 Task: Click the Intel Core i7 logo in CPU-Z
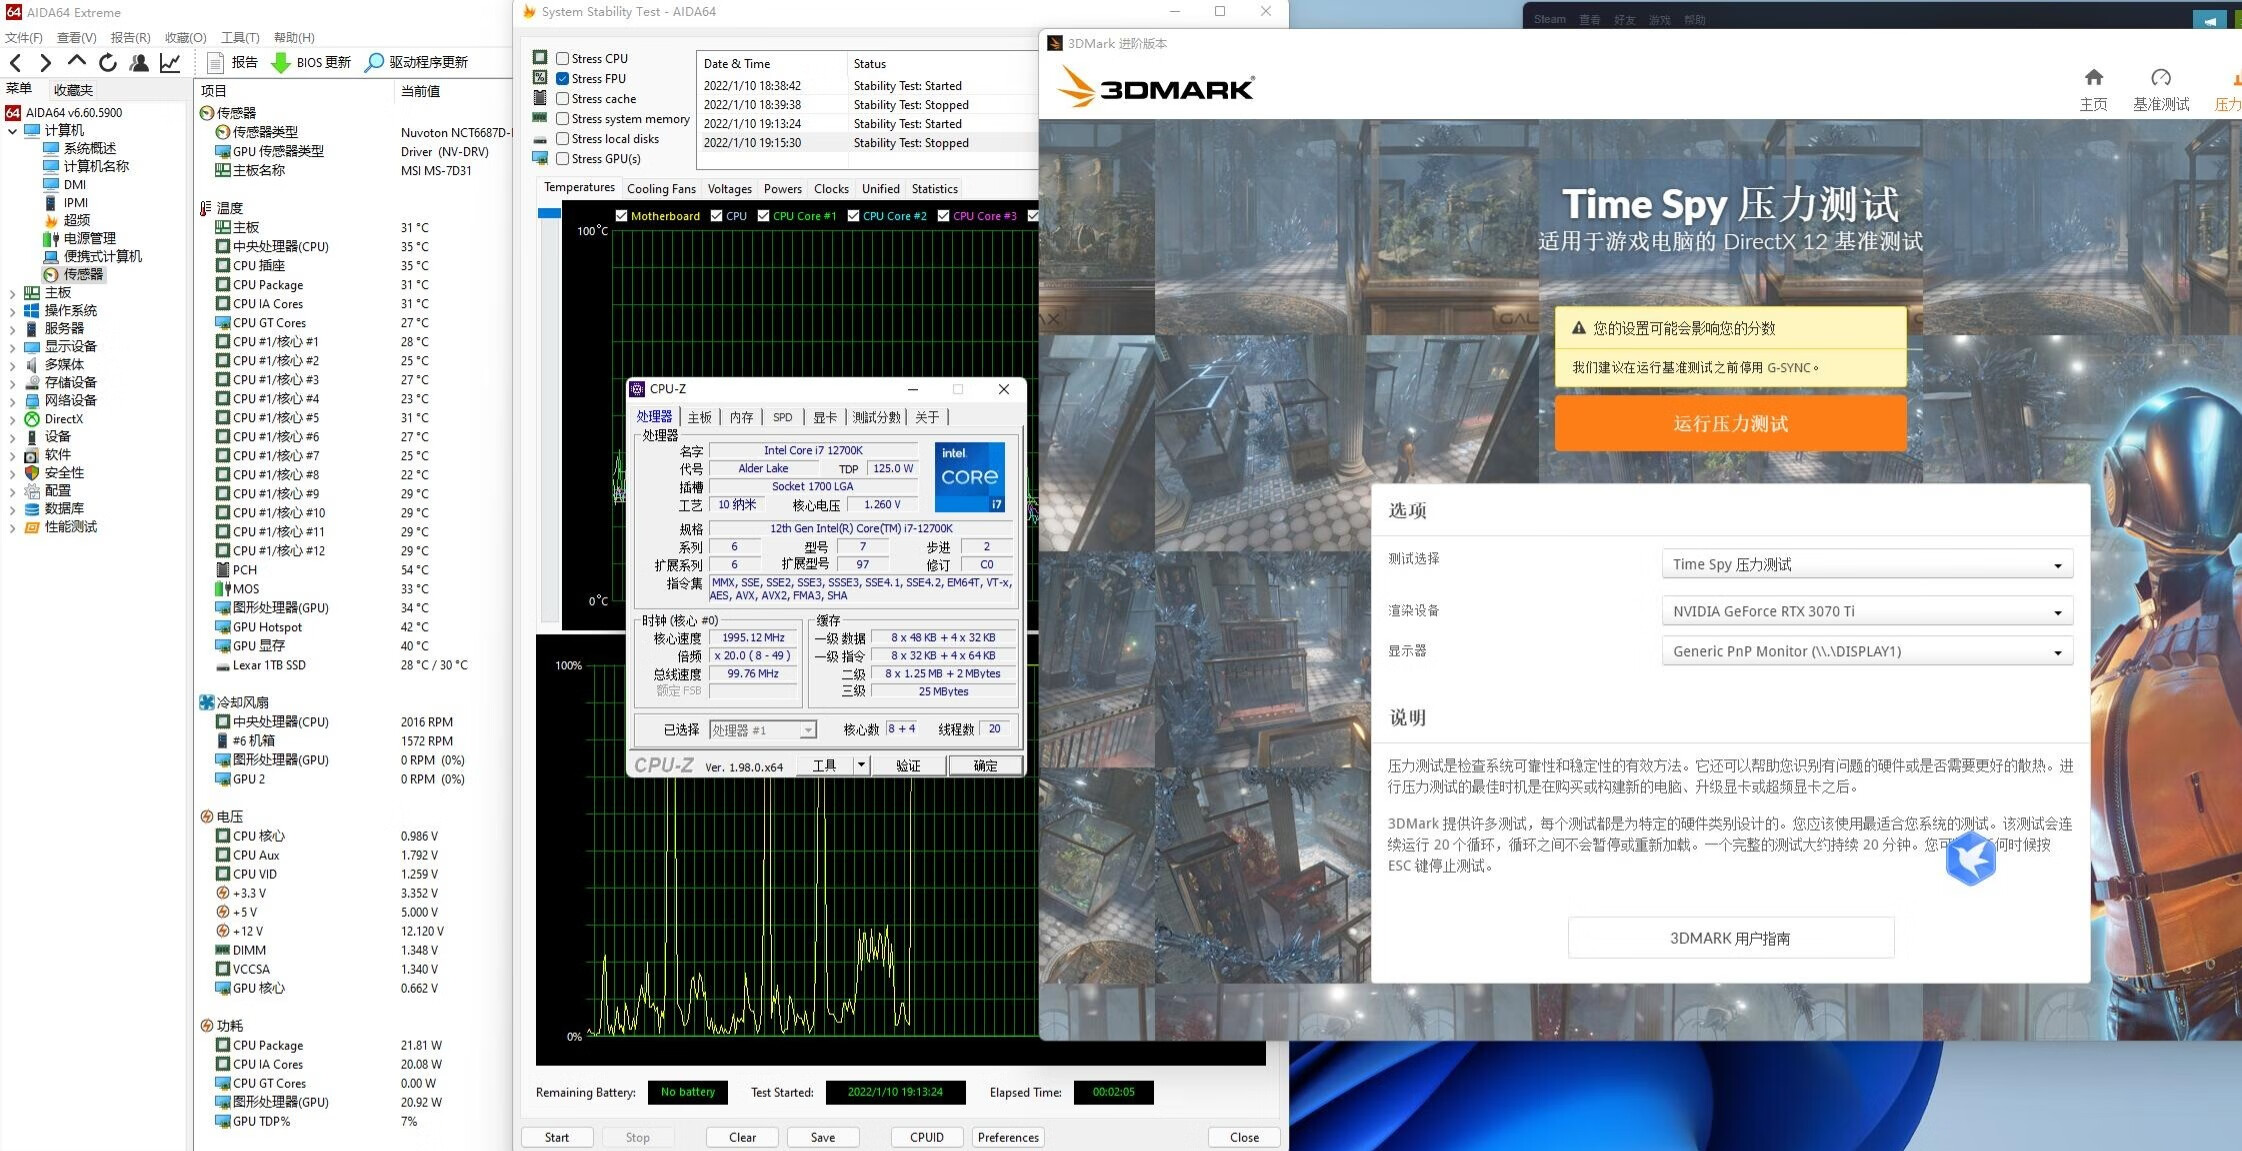(969, 477)
